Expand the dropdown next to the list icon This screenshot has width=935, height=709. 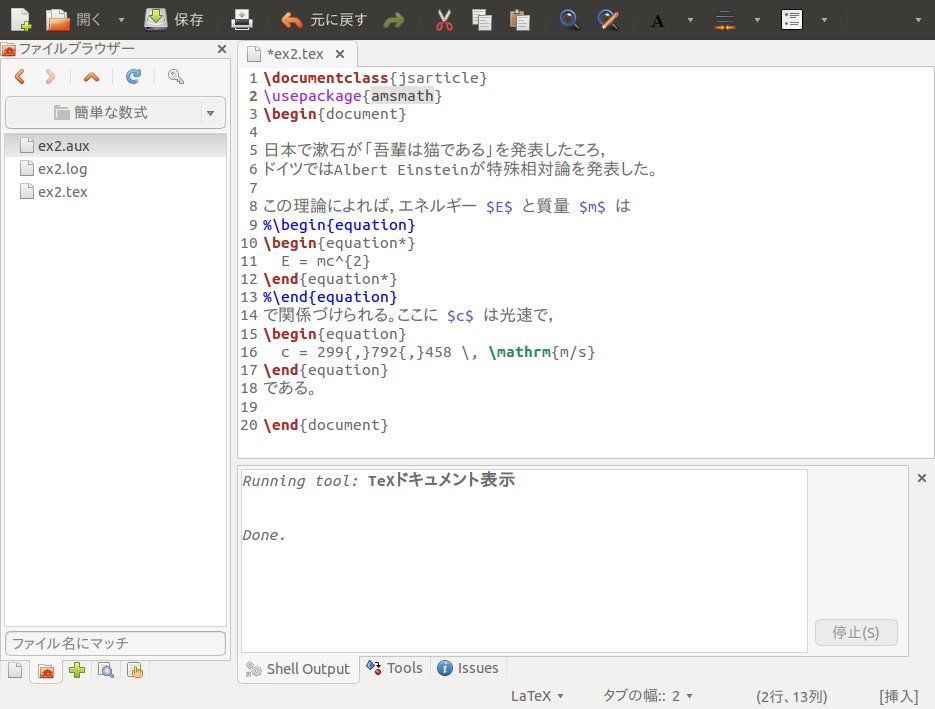(x=824, y=20)
